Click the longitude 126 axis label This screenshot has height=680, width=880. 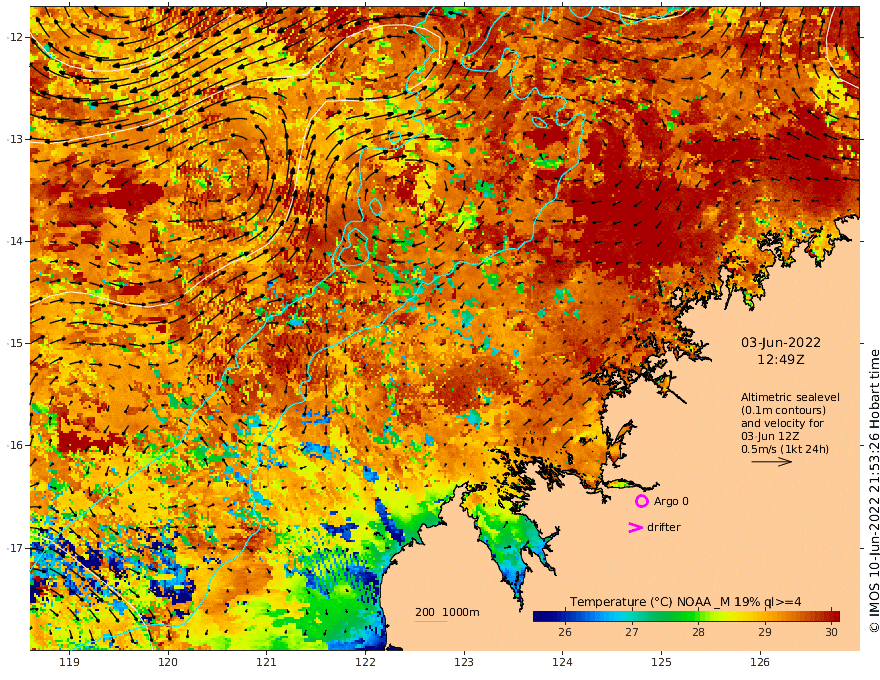(760, 662)
